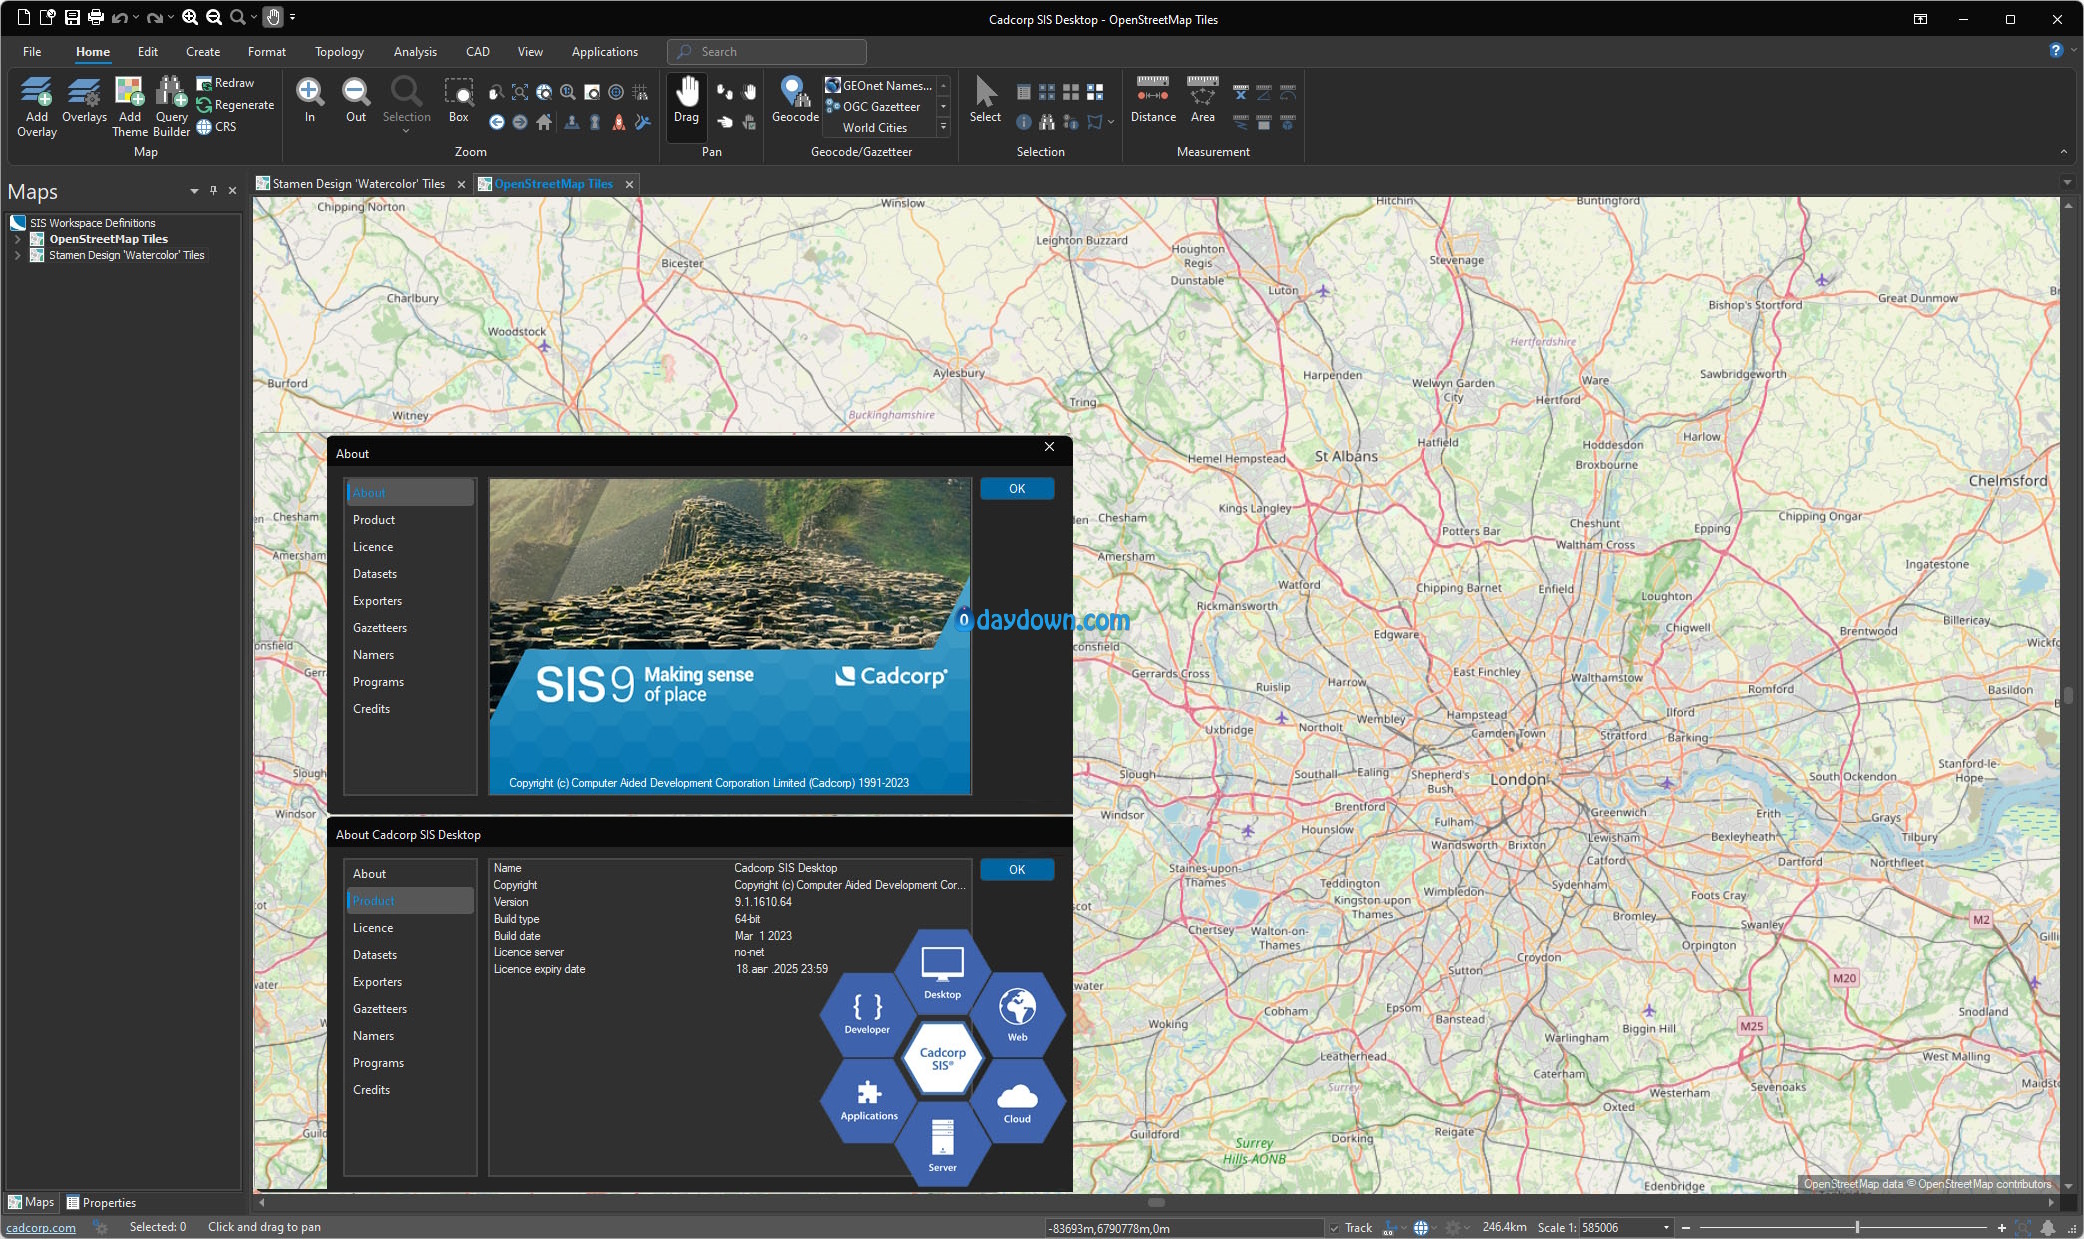The image size is (2084, 1239).
Task: Activate the Select arrow tool
Action: pos(985,100)
